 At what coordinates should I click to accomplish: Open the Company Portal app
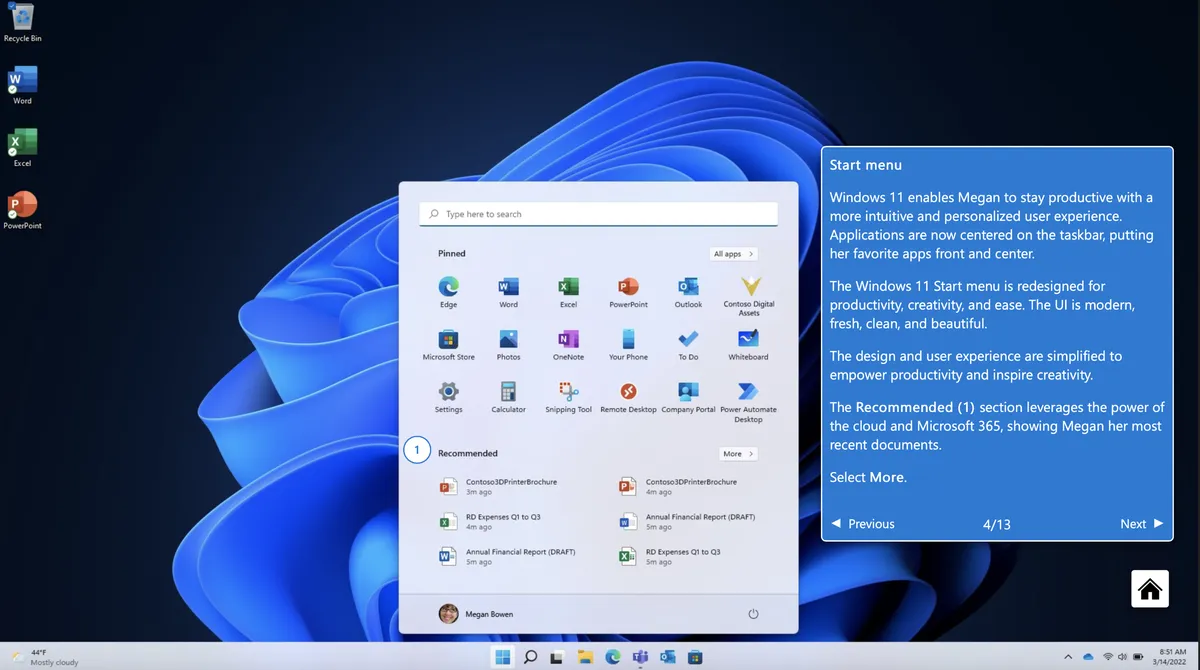pos(688,397)
